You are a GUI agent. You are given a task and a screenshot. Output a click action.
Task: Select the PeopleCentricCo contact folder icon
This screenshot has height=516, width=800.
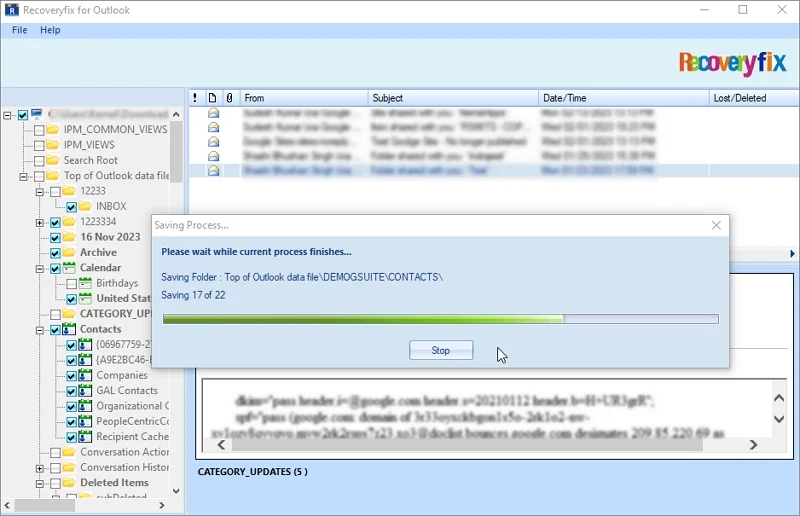[85, 421]
